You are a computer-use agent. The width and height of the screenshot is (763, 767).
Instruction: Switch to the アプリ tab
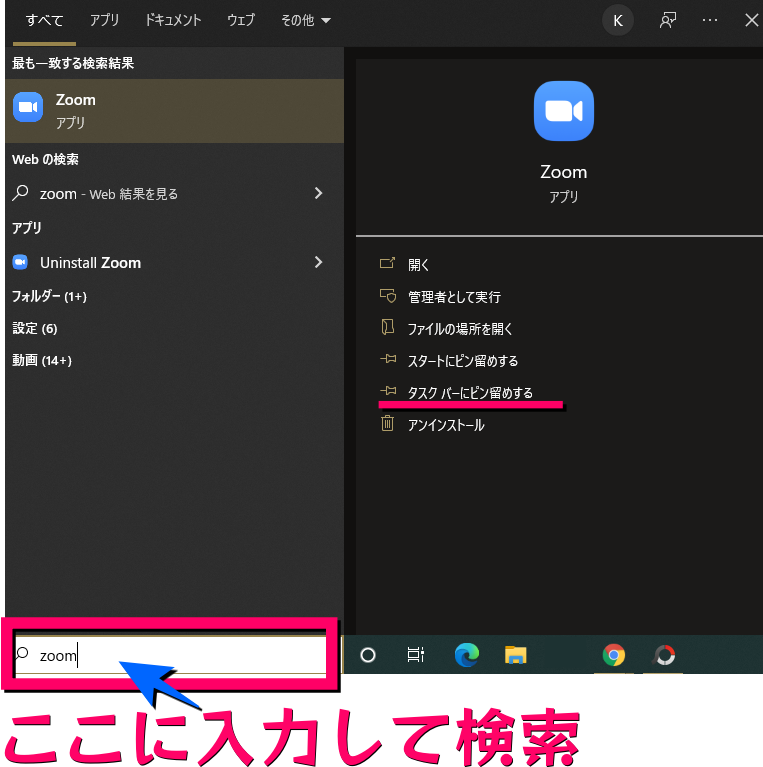(x=104, y=21)
